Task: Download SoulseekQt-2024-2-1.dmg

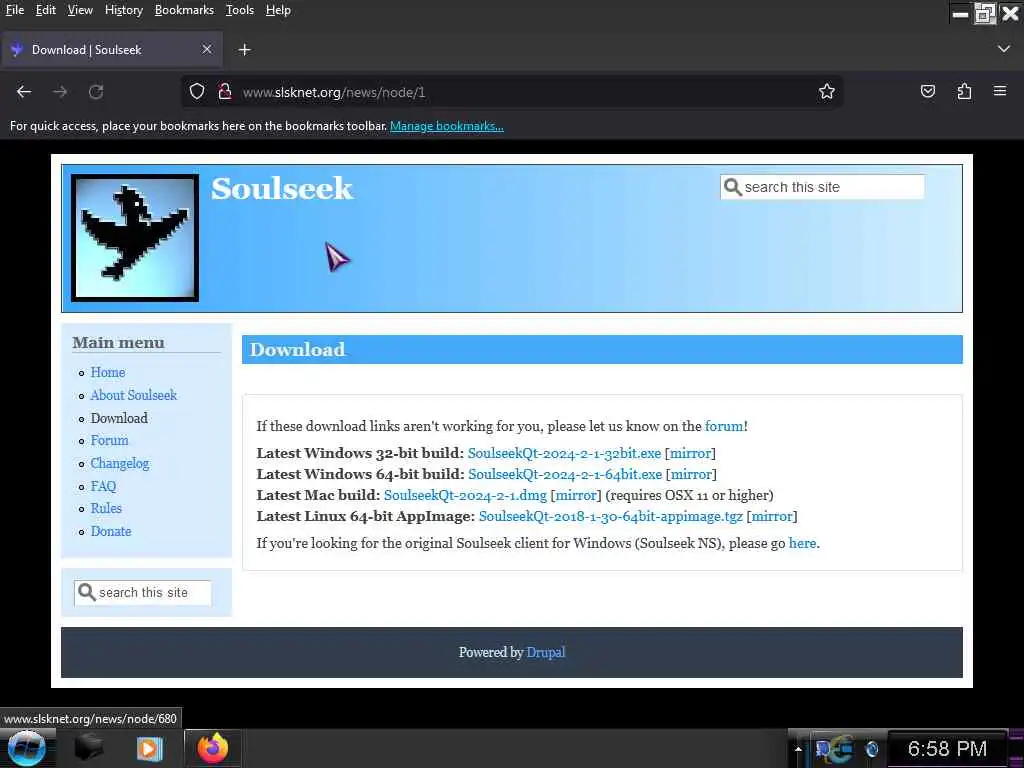Action: click(465, 495)
